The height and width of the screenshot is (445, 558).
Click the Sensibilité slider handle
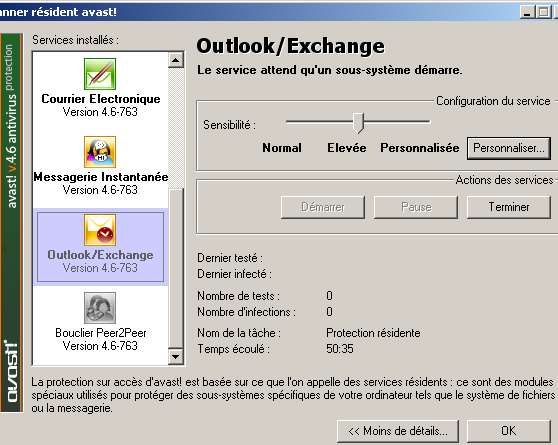tap(359, 122)
